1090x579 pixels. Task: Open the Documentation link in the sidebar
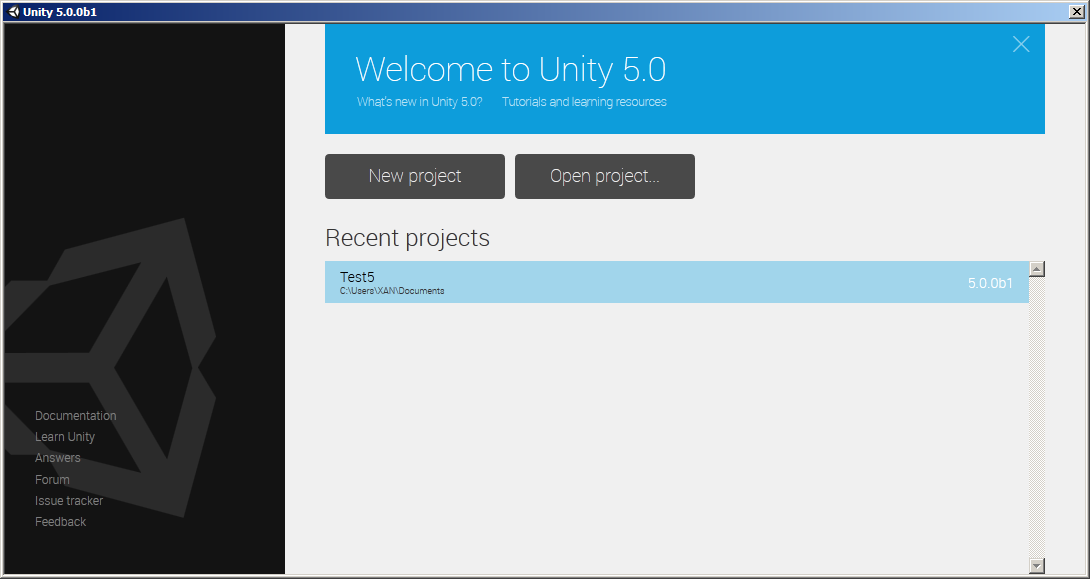76,416
